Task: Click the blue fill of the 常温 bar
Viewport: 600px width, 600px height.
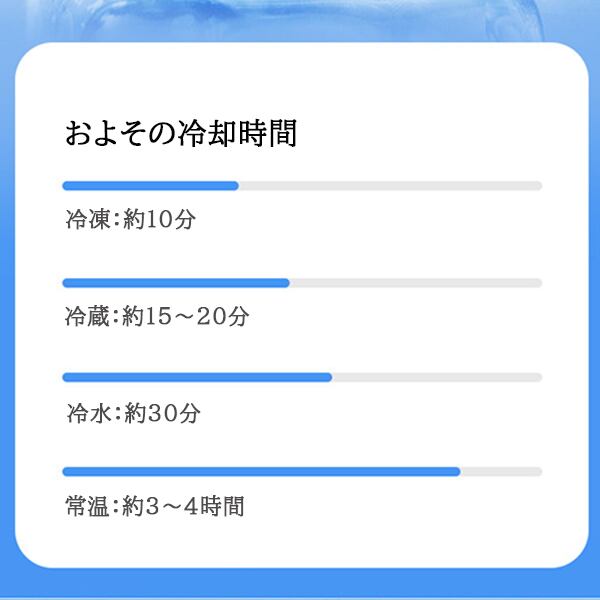Action: tap(260, 471)
